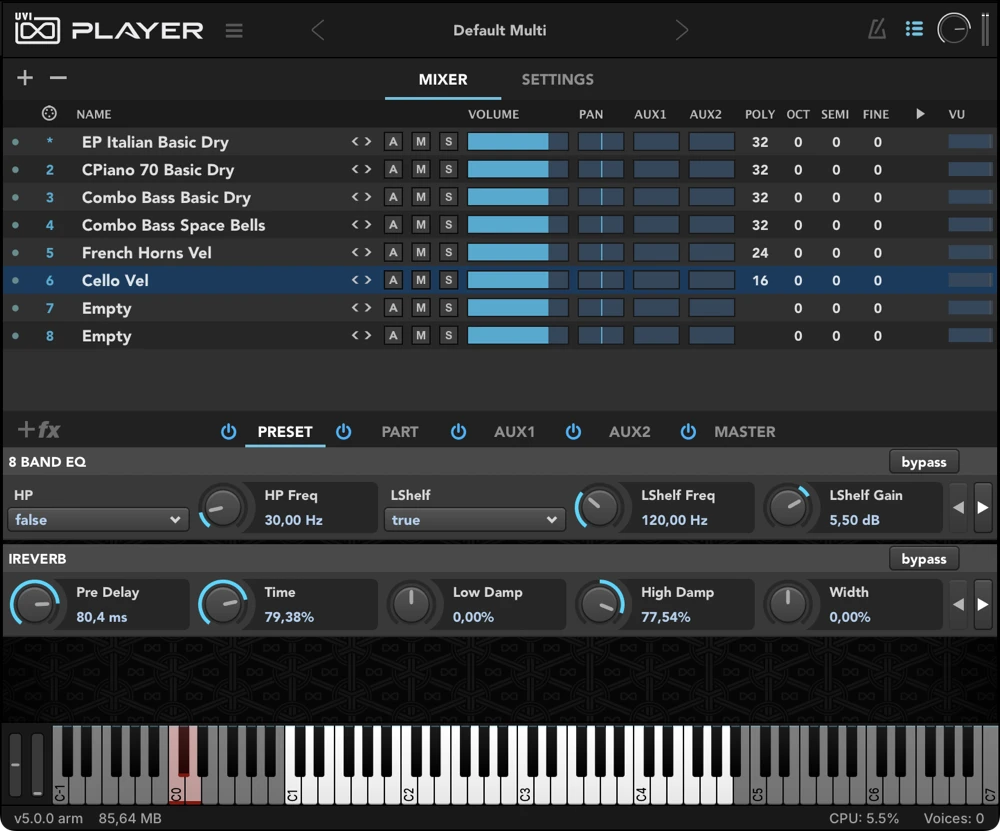
Task: Expand extra columns with the play arrow
Action: [x=920, y=114]
